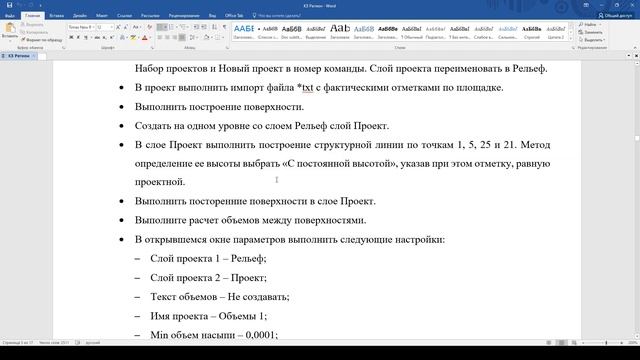Expand the Styles gallery more arrow

[x=571, y=38]
